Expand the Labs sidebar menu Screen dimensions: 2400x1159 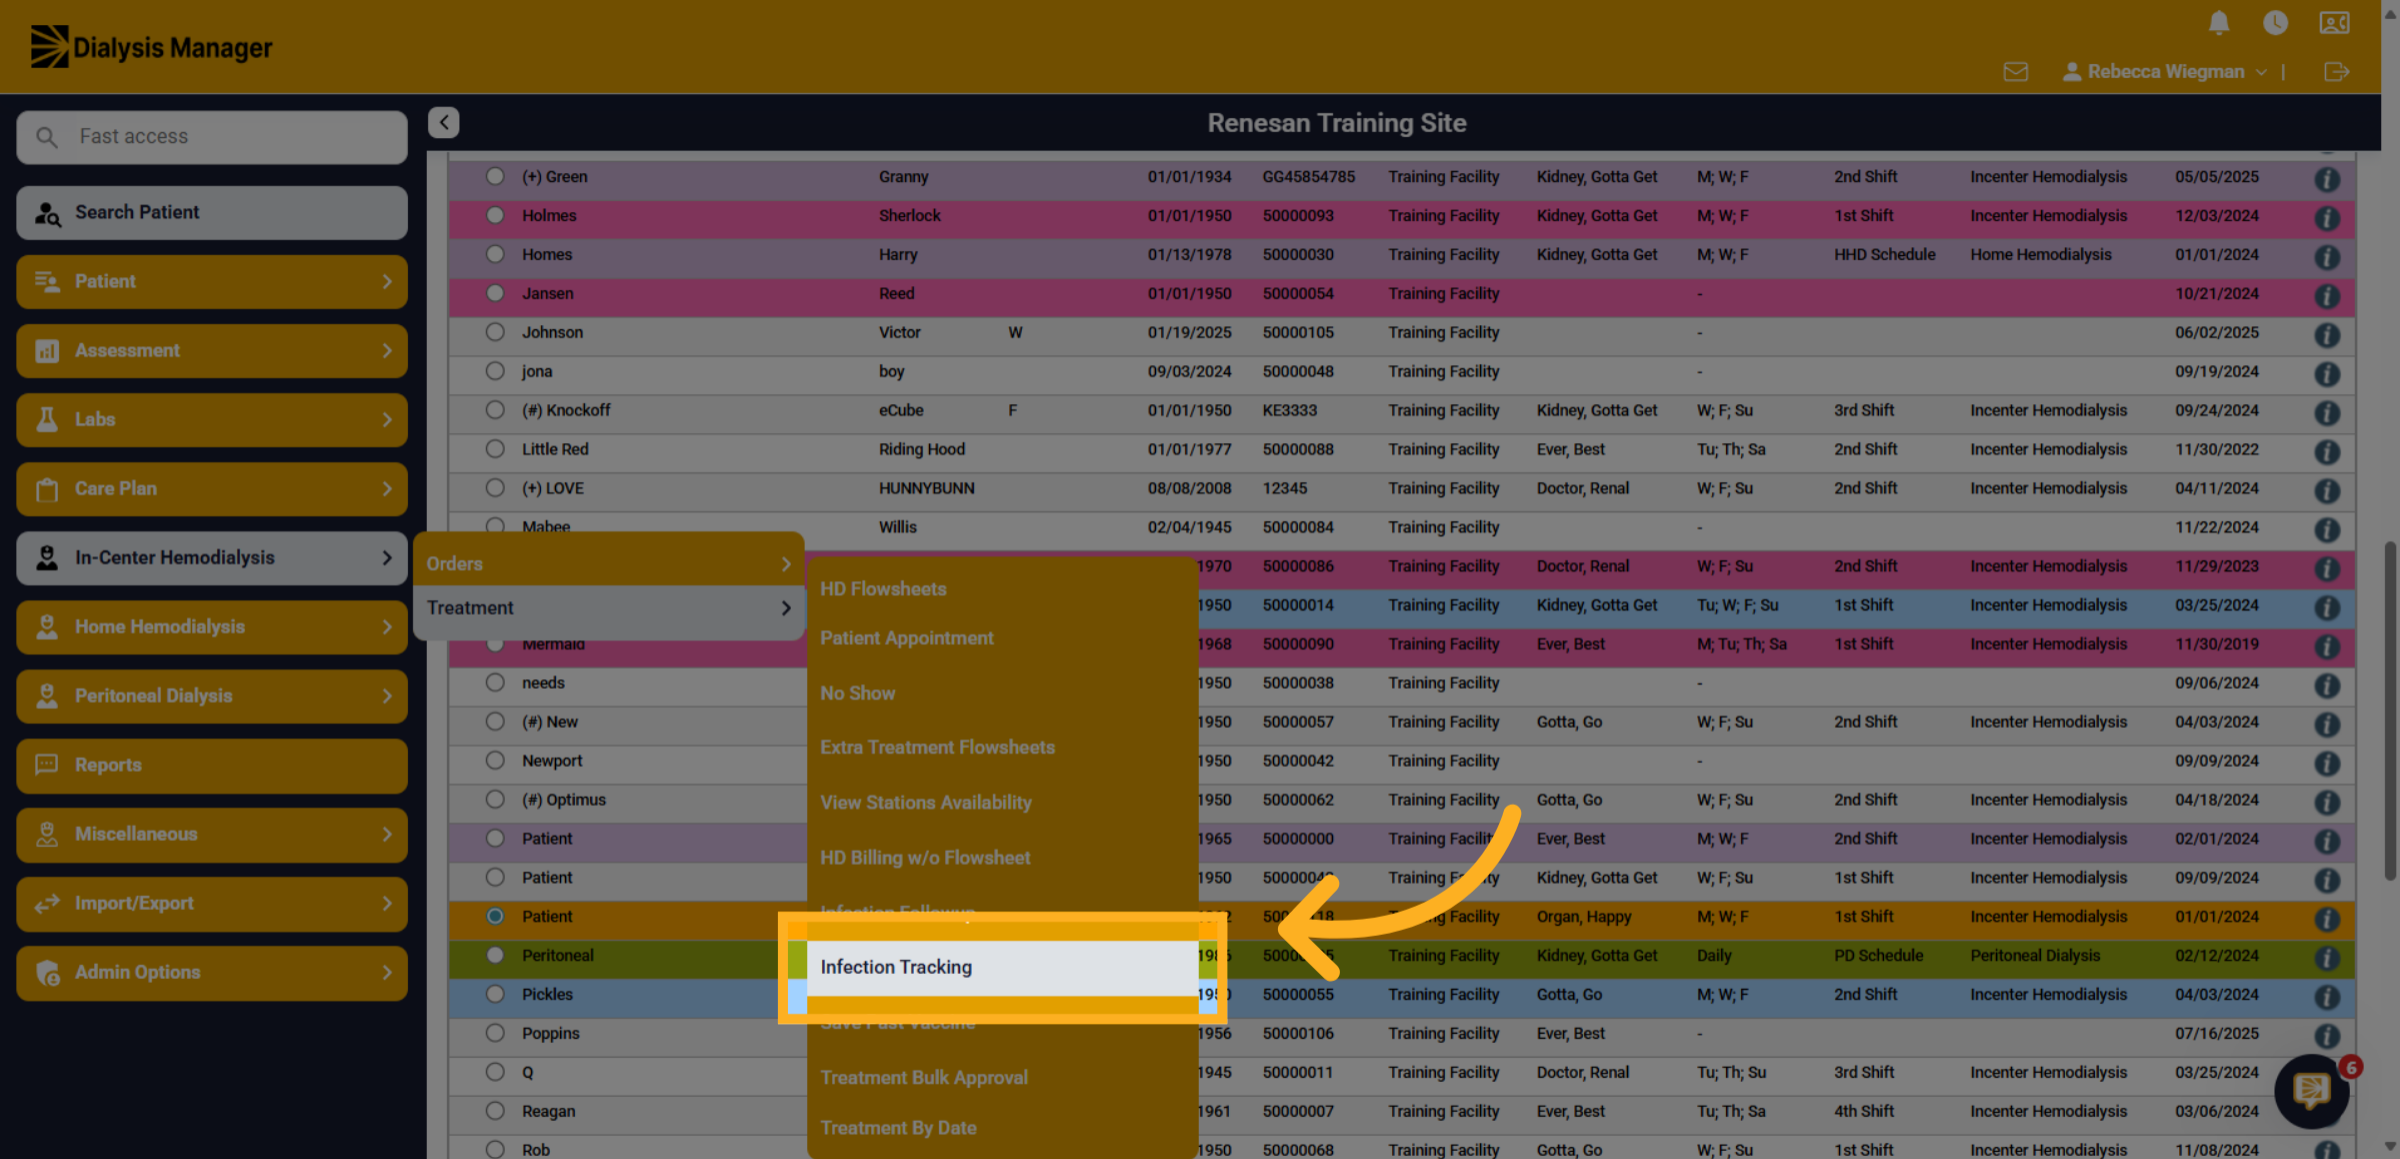point(212,419)
